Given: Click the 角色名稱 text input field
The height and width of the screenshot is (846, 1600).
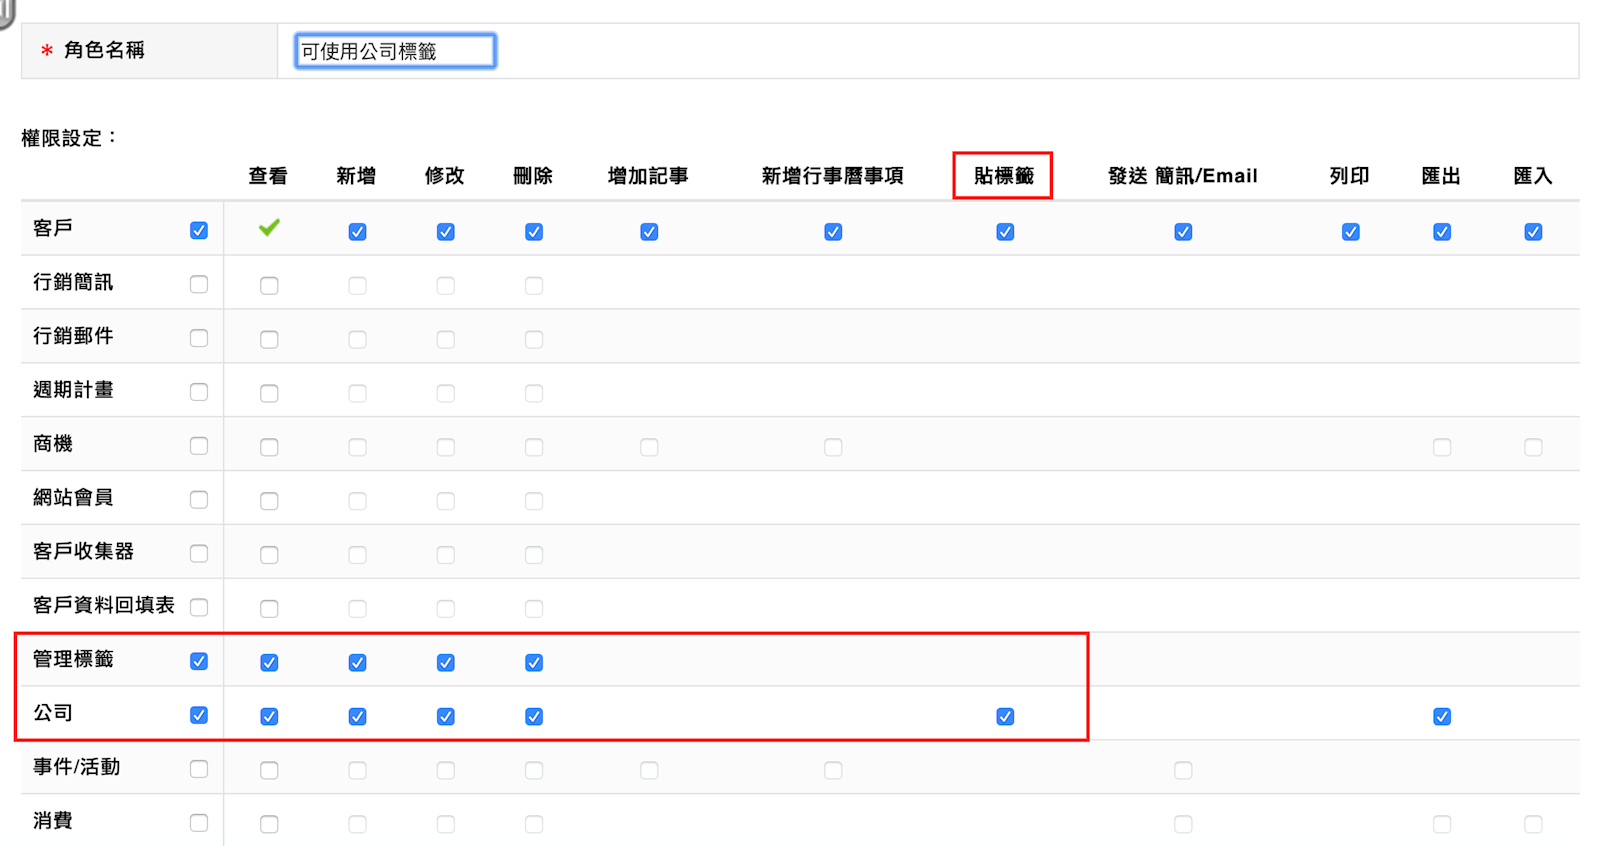Looking at the screenshot, I should pos(395,51).
